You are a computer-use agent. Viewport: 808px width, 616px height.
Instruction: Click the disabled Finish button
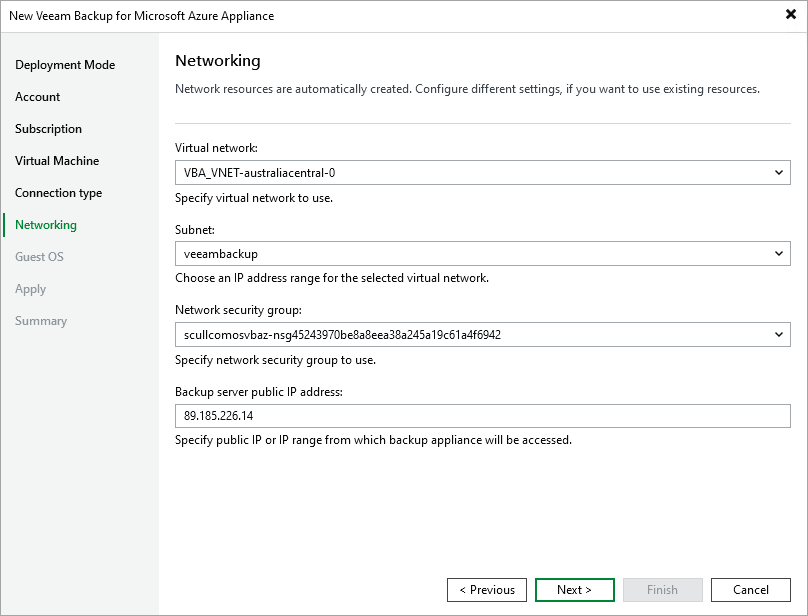pyautogui.click(x=663, y=590)
